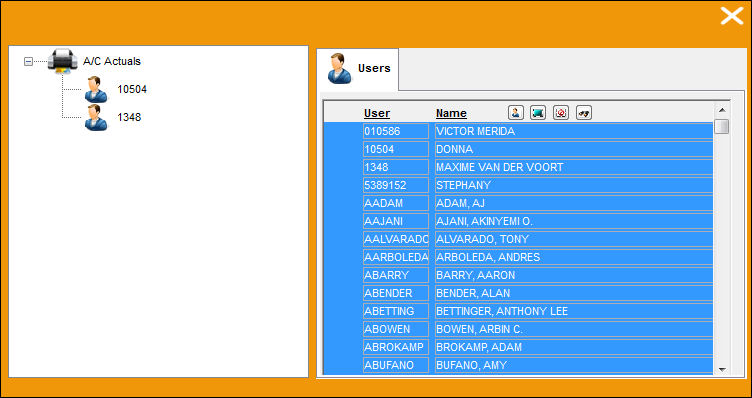The image size is (752, 398).
Task: Select the name BENDER, ALAN
Action: [x=574, y=293]
